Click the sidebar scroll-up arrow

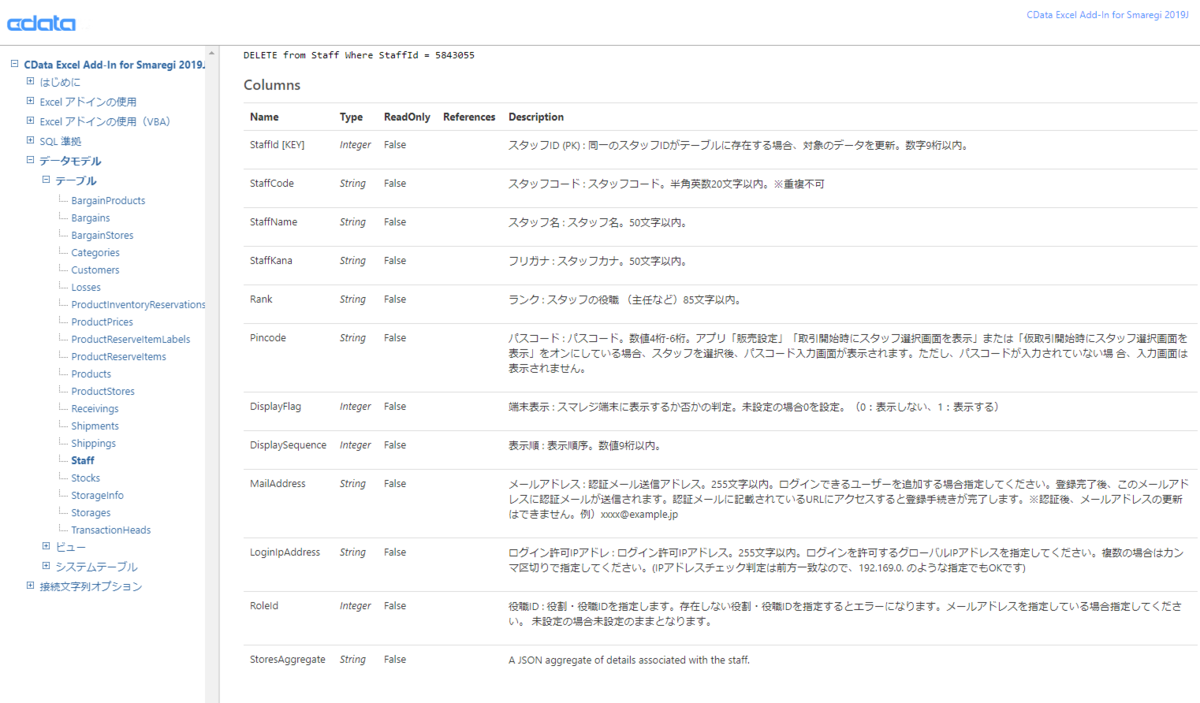point(211,52)
